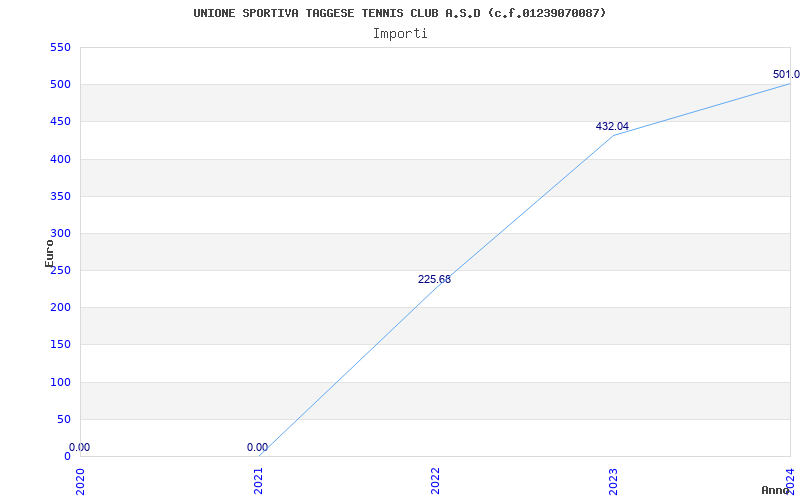The height and width of the screenshot is (500, 800).
Task: Click the chart title UNIONE SPORTIVA TAGGESE TENNIS CLUB
Action: point(399,13)
